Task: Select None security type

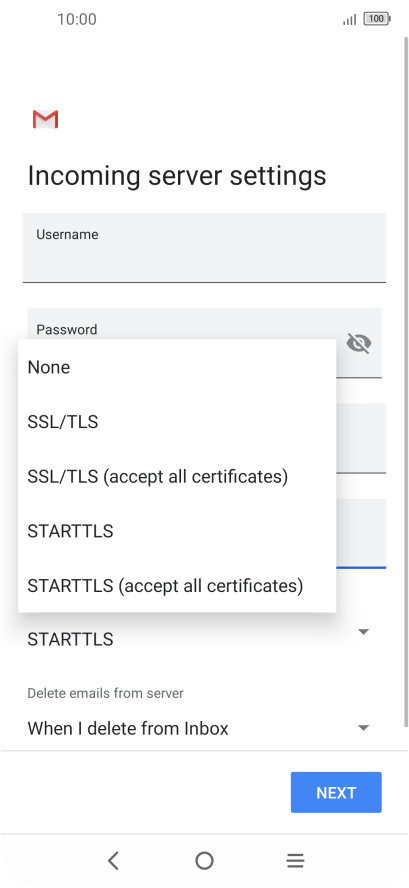Action: (177, 368)
